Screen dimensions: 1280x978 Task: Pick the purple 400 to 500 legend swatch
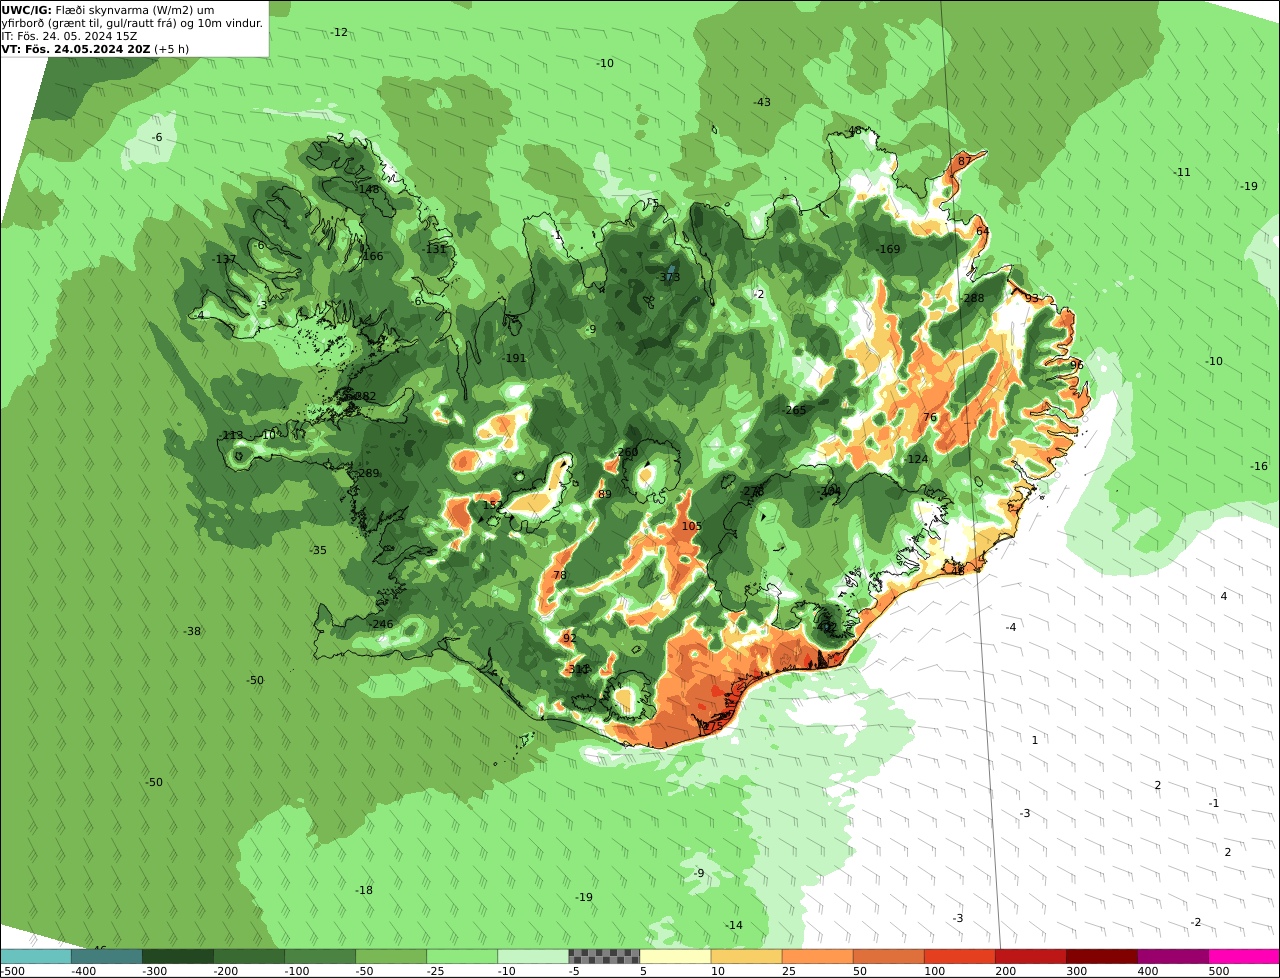pyautogui.click(x=1172, y=956)
